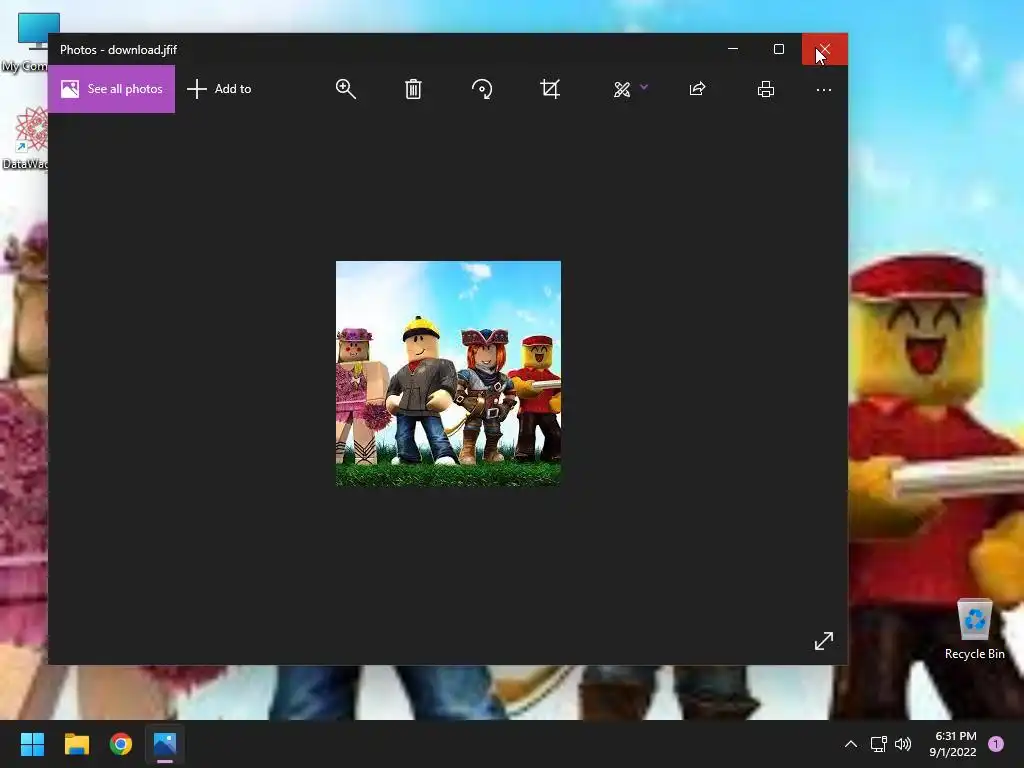Open the clock showing 6:31 PM
The width and height of the screenshot is (1024, 768).
953,744
